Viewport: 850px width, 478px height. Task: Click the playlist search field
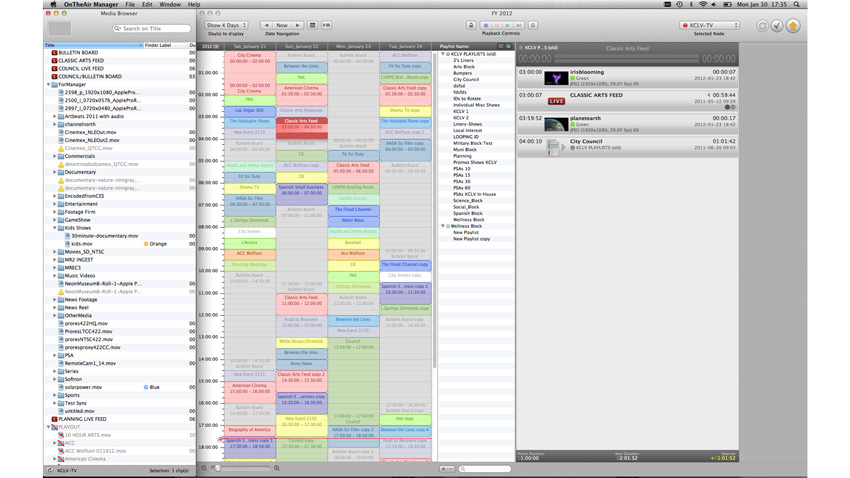pos(485,469)
